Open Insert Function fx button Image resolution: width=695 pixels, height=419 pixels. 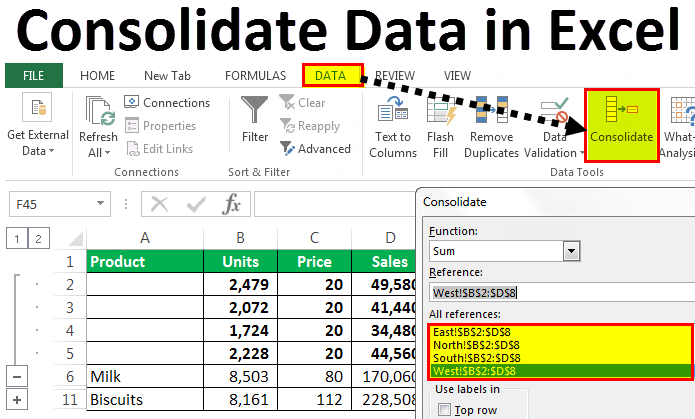click(x=231, y=204)
